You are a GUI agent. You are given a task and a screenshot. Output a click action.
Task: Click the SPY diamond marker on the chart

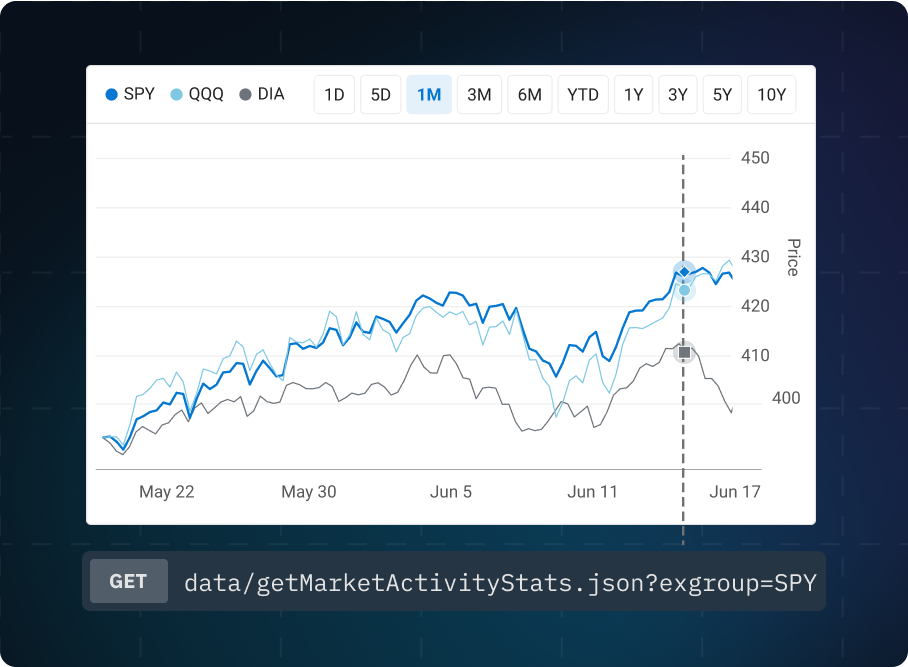[x=682, y=270]
